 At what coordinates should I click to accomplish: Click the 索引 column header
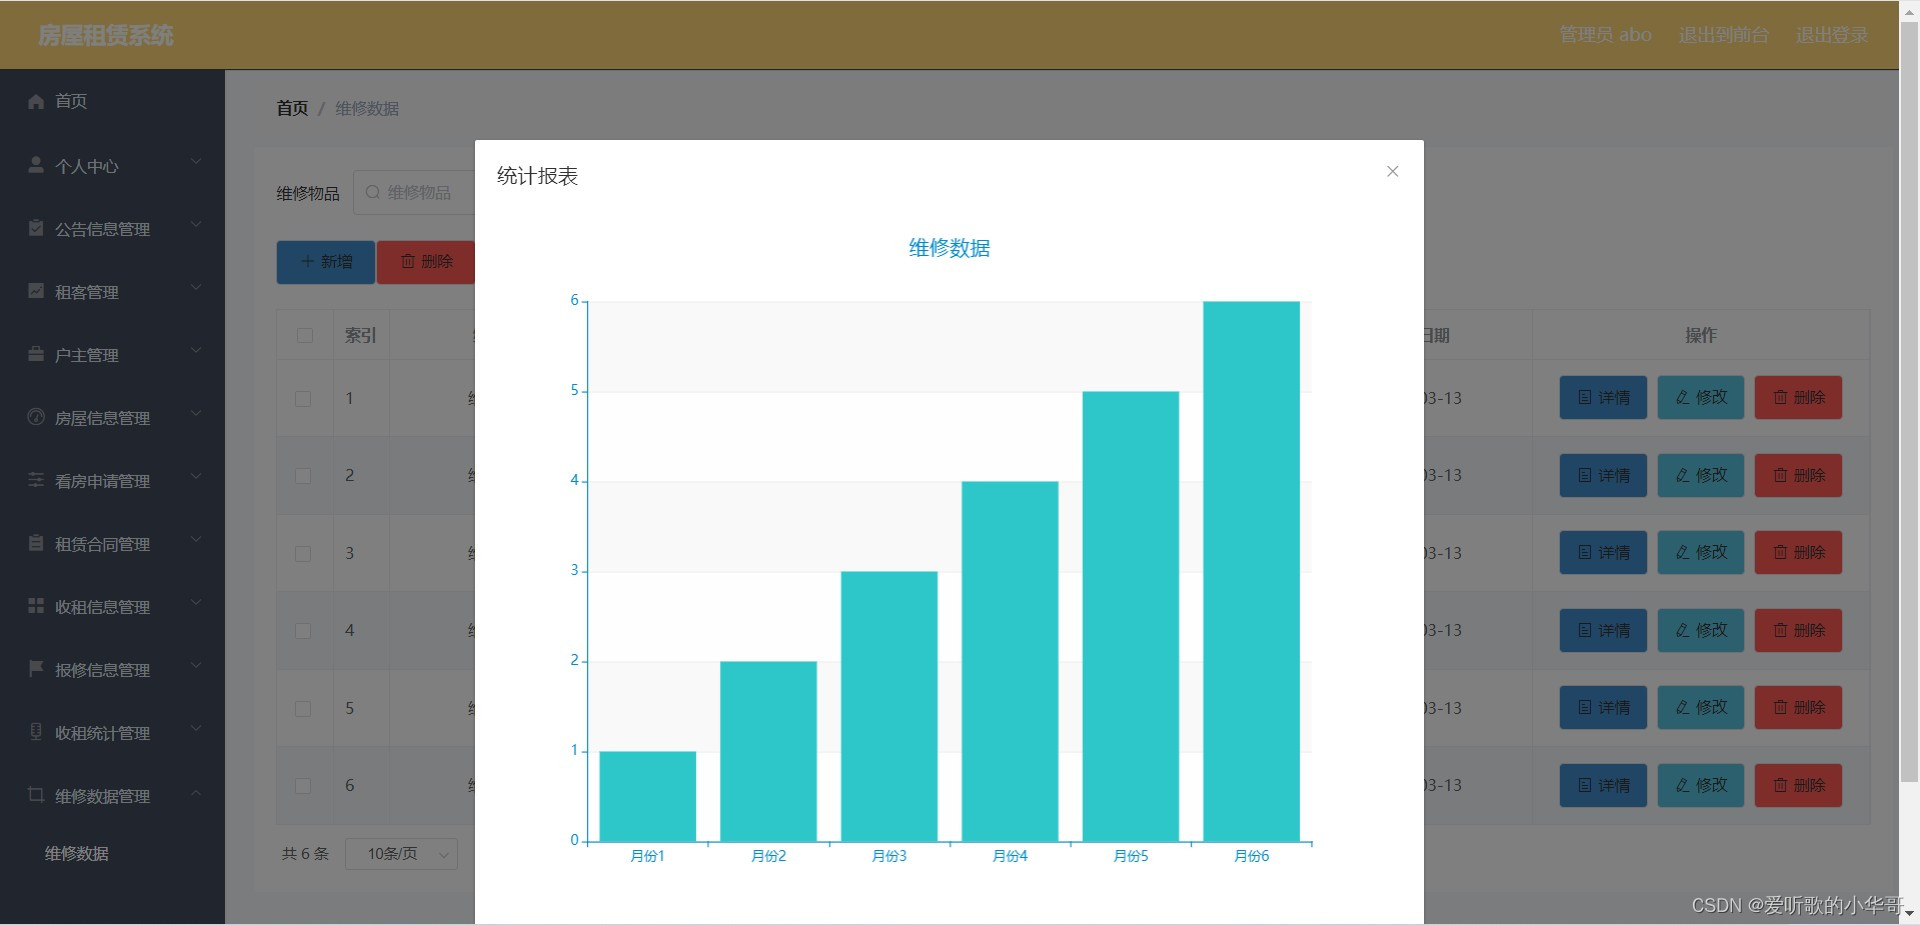(x=361, y=336)
